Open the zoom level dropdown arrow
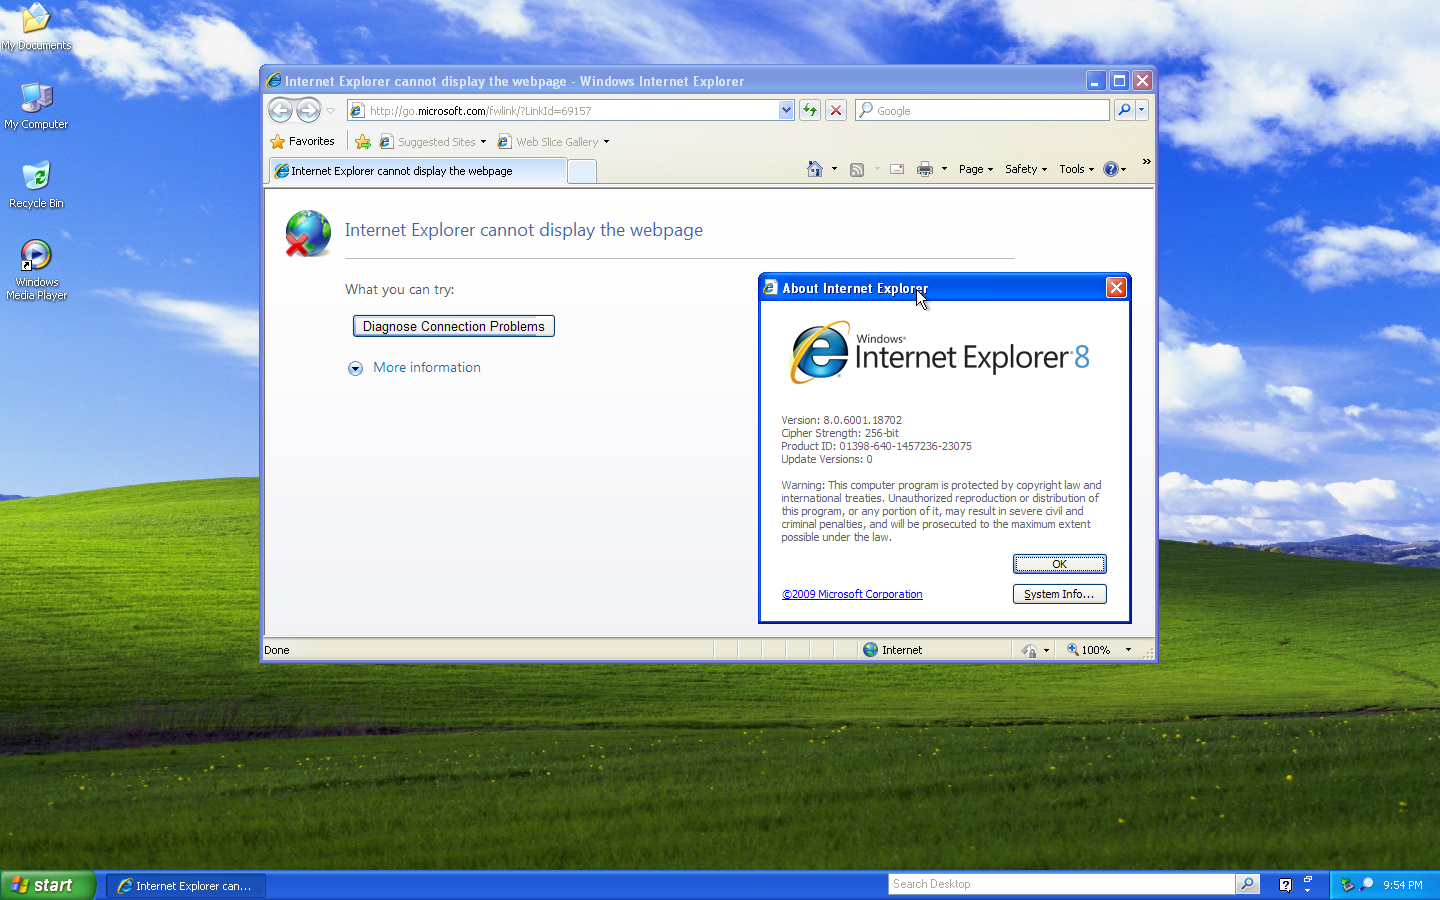This screenshot has width=1440, height=900. pos(1128,650)
